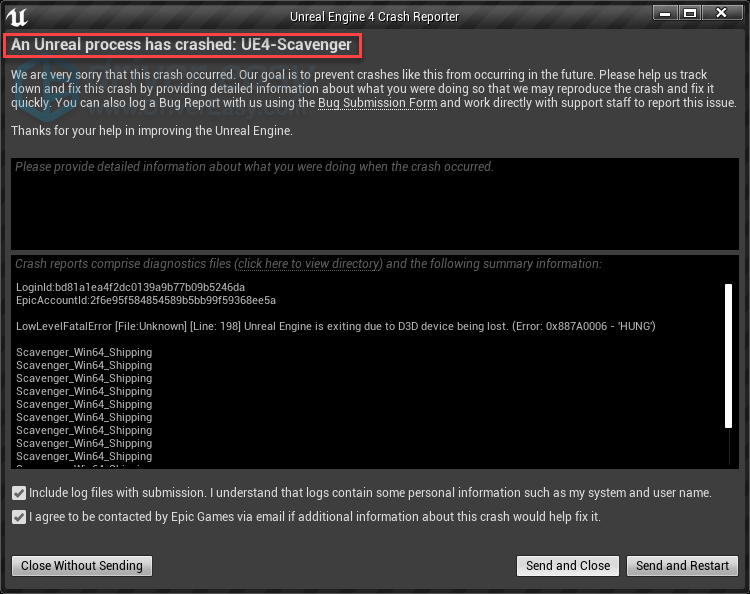Click the Send and Close button
Image resolution: width=750 pixels, height=594 pixels.
pos(568,566)
